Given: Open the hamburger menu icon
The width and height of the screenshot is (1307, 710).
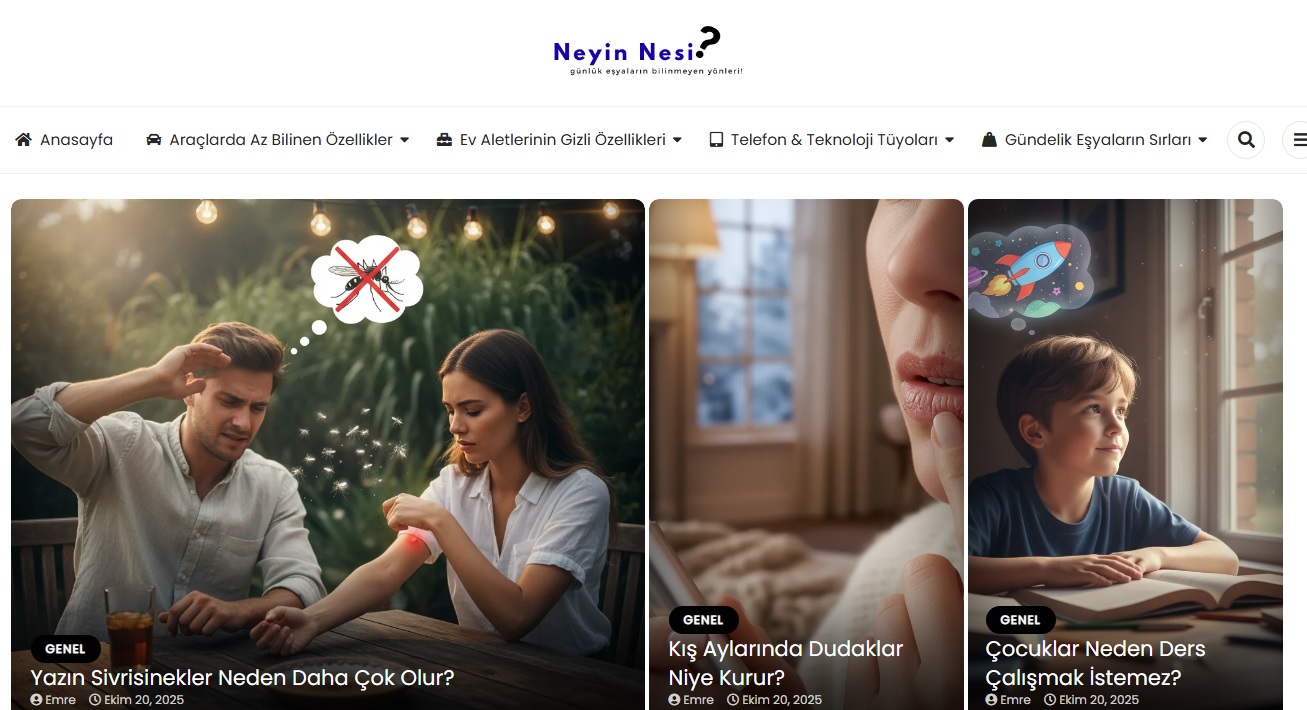Looking at the screenshot, I should (1299, 140).
